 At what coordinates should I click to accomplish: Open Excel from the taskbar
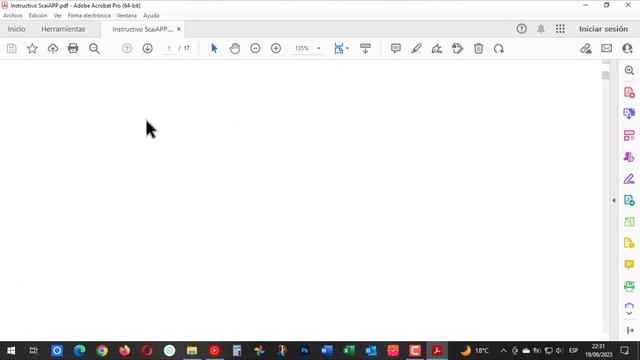(x=349, y=351)
